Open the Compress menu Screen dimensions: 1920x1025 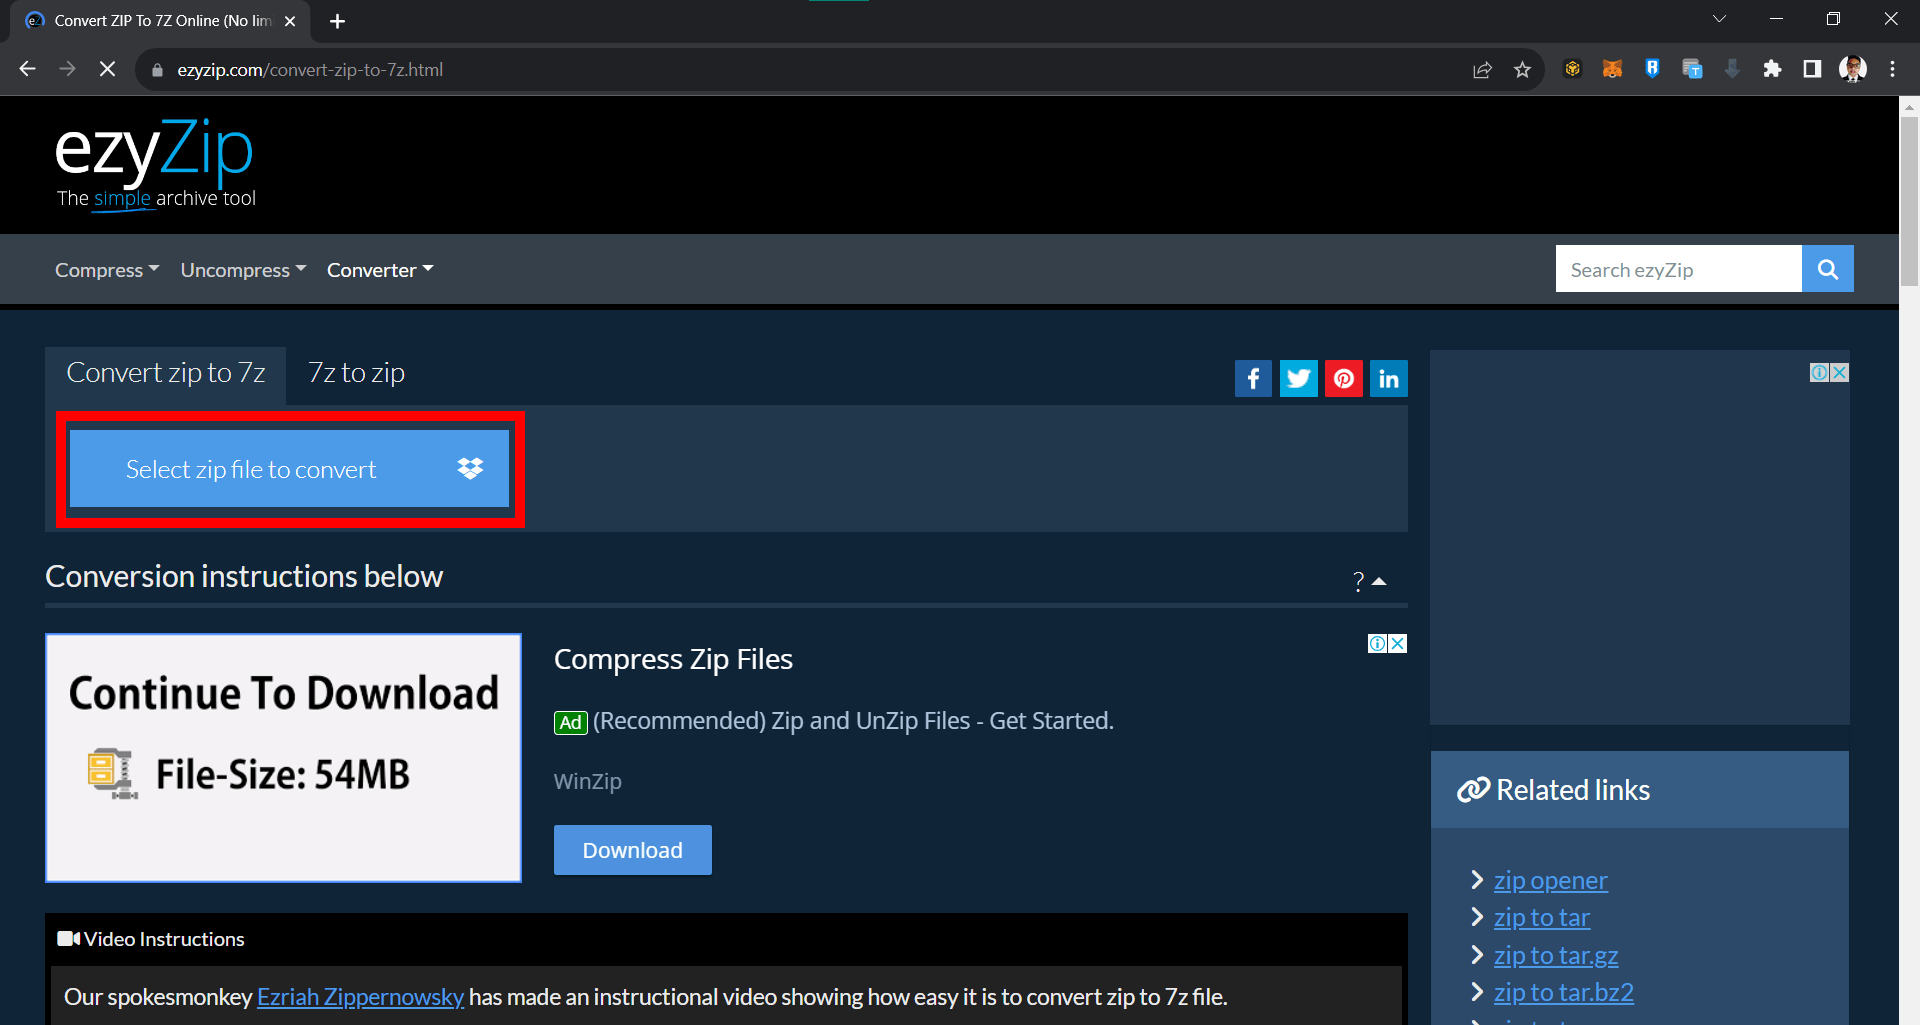(x=106, y=269)
